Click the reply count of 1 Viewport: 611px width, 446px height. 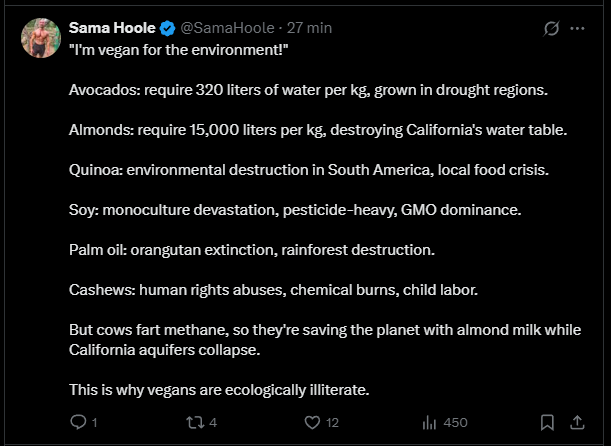point(94,423)
